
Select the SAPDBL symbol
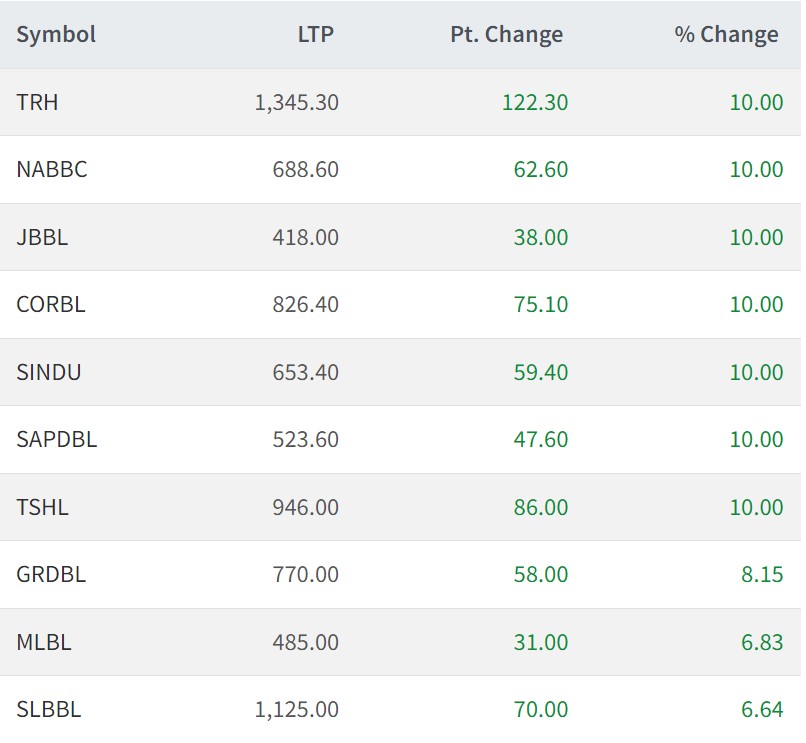tap(57, 440)
